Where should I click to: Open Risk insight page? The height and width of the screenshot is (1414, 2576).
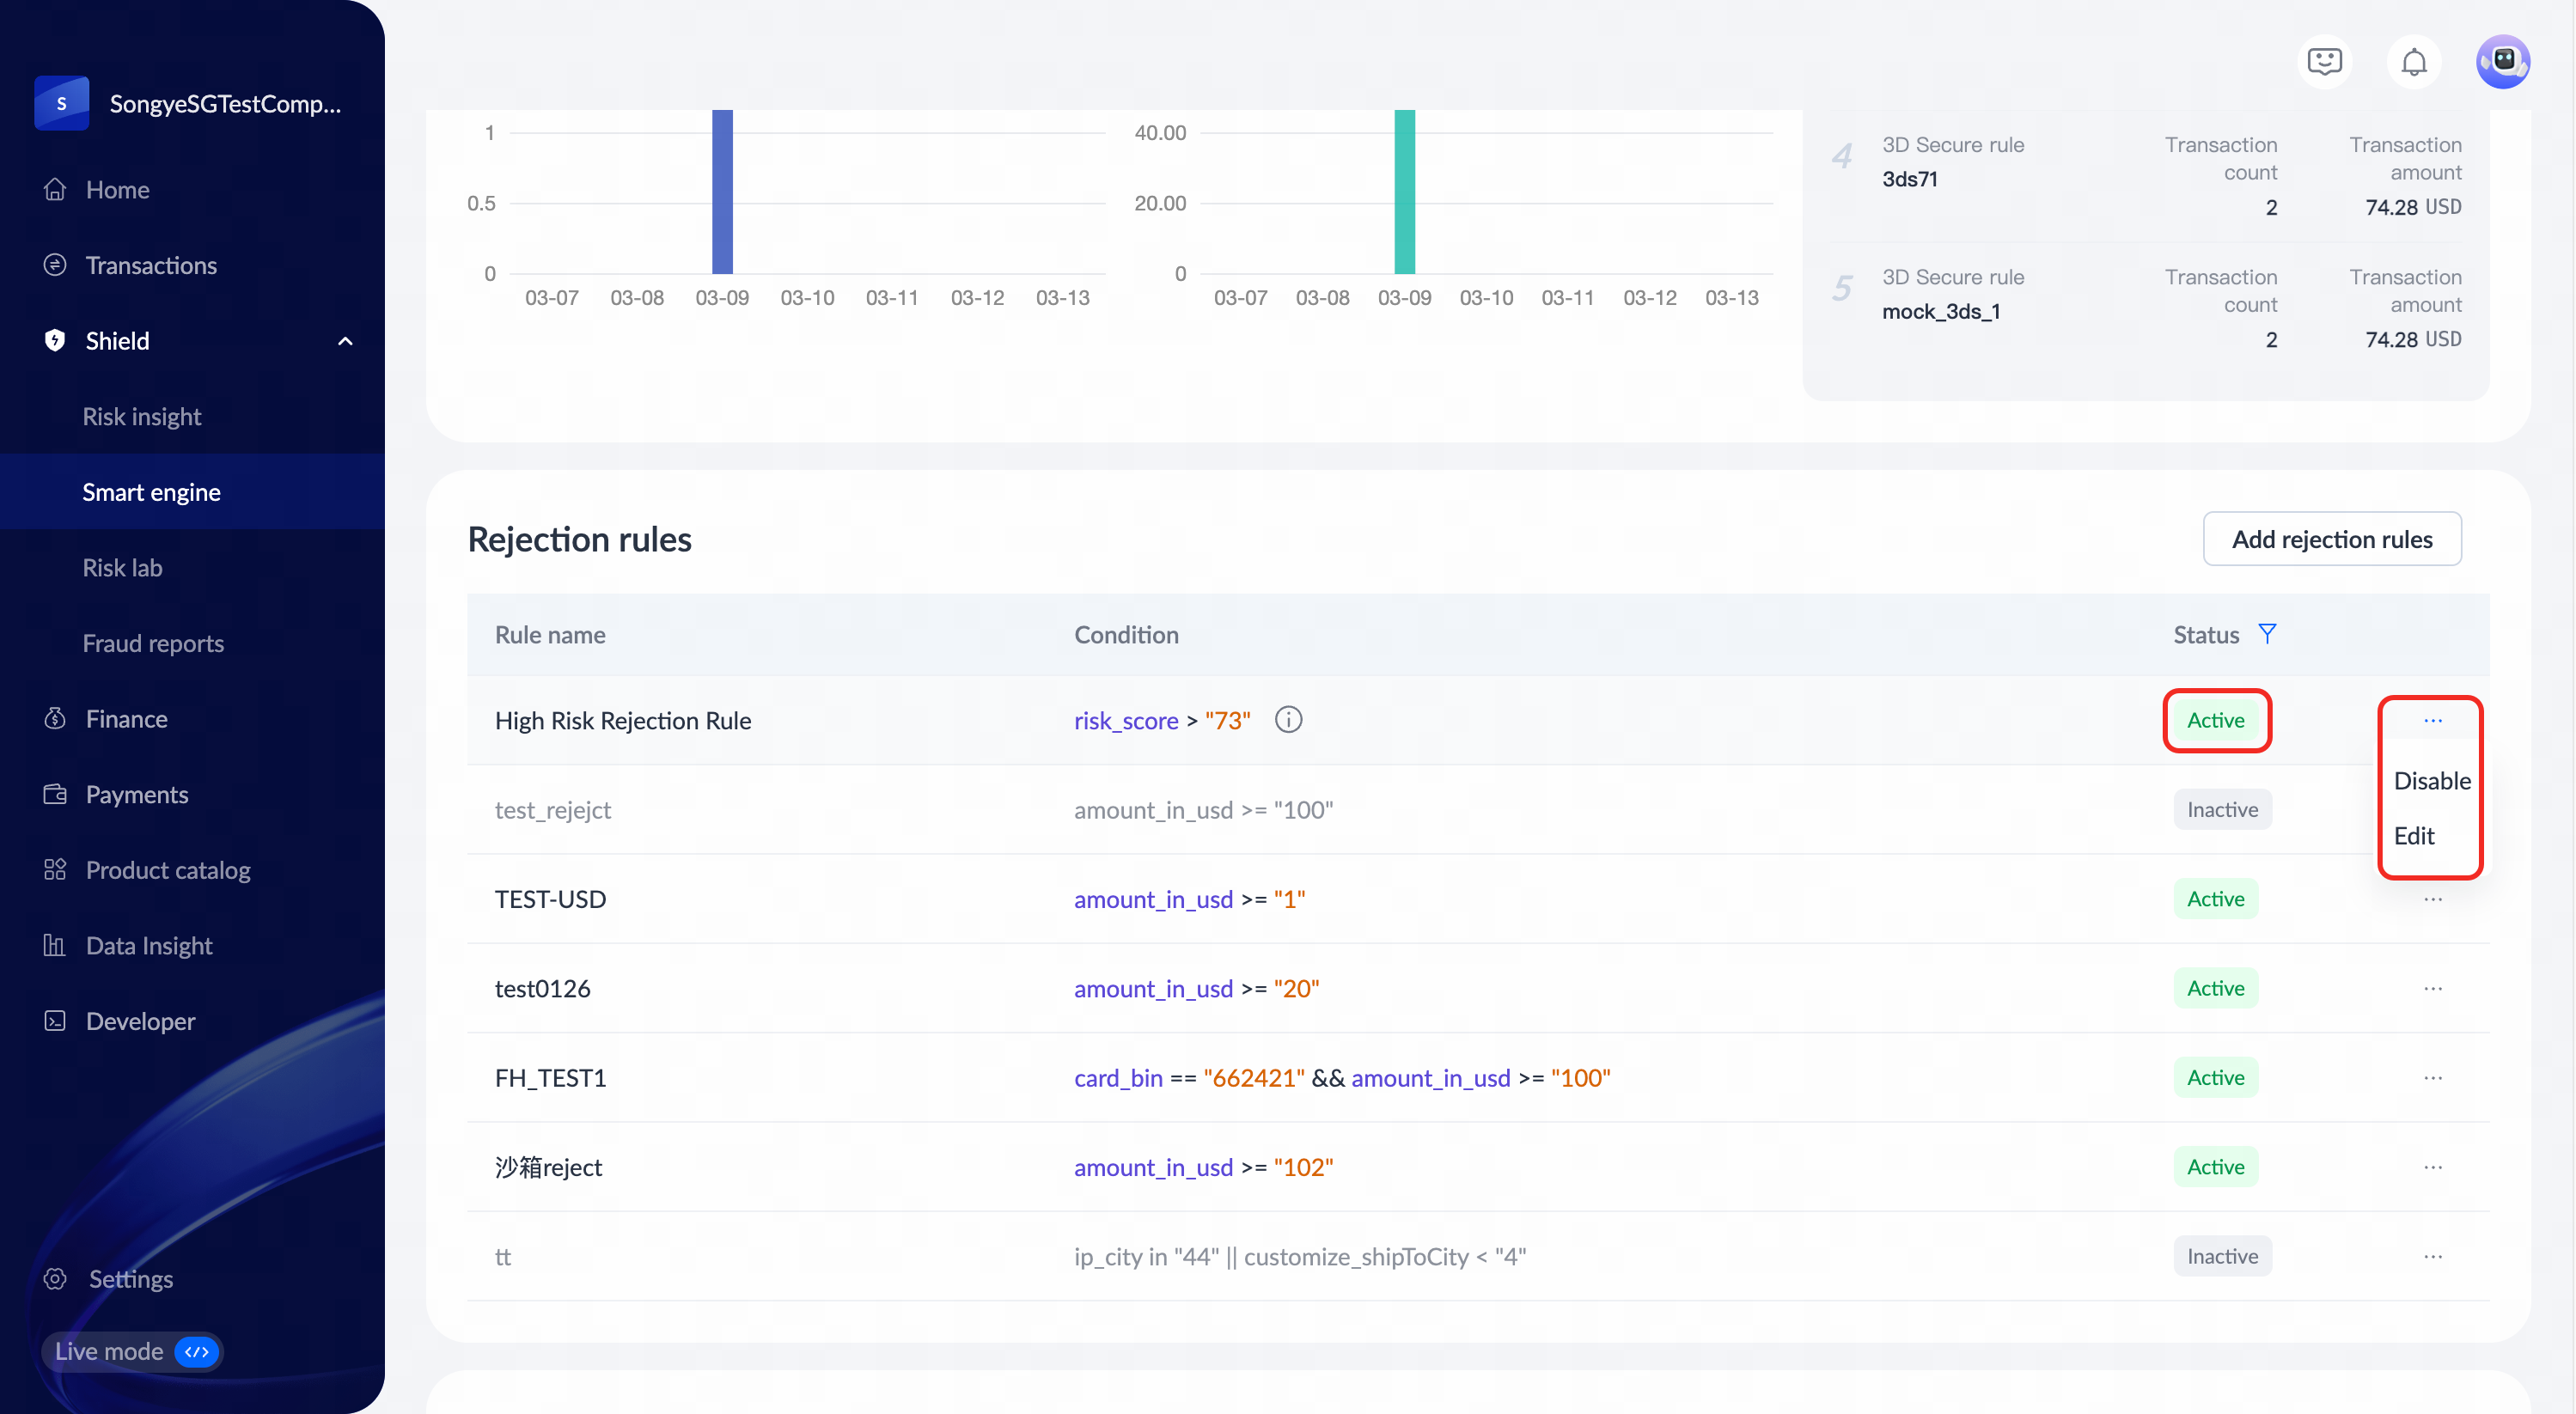[x=142, y=416]
